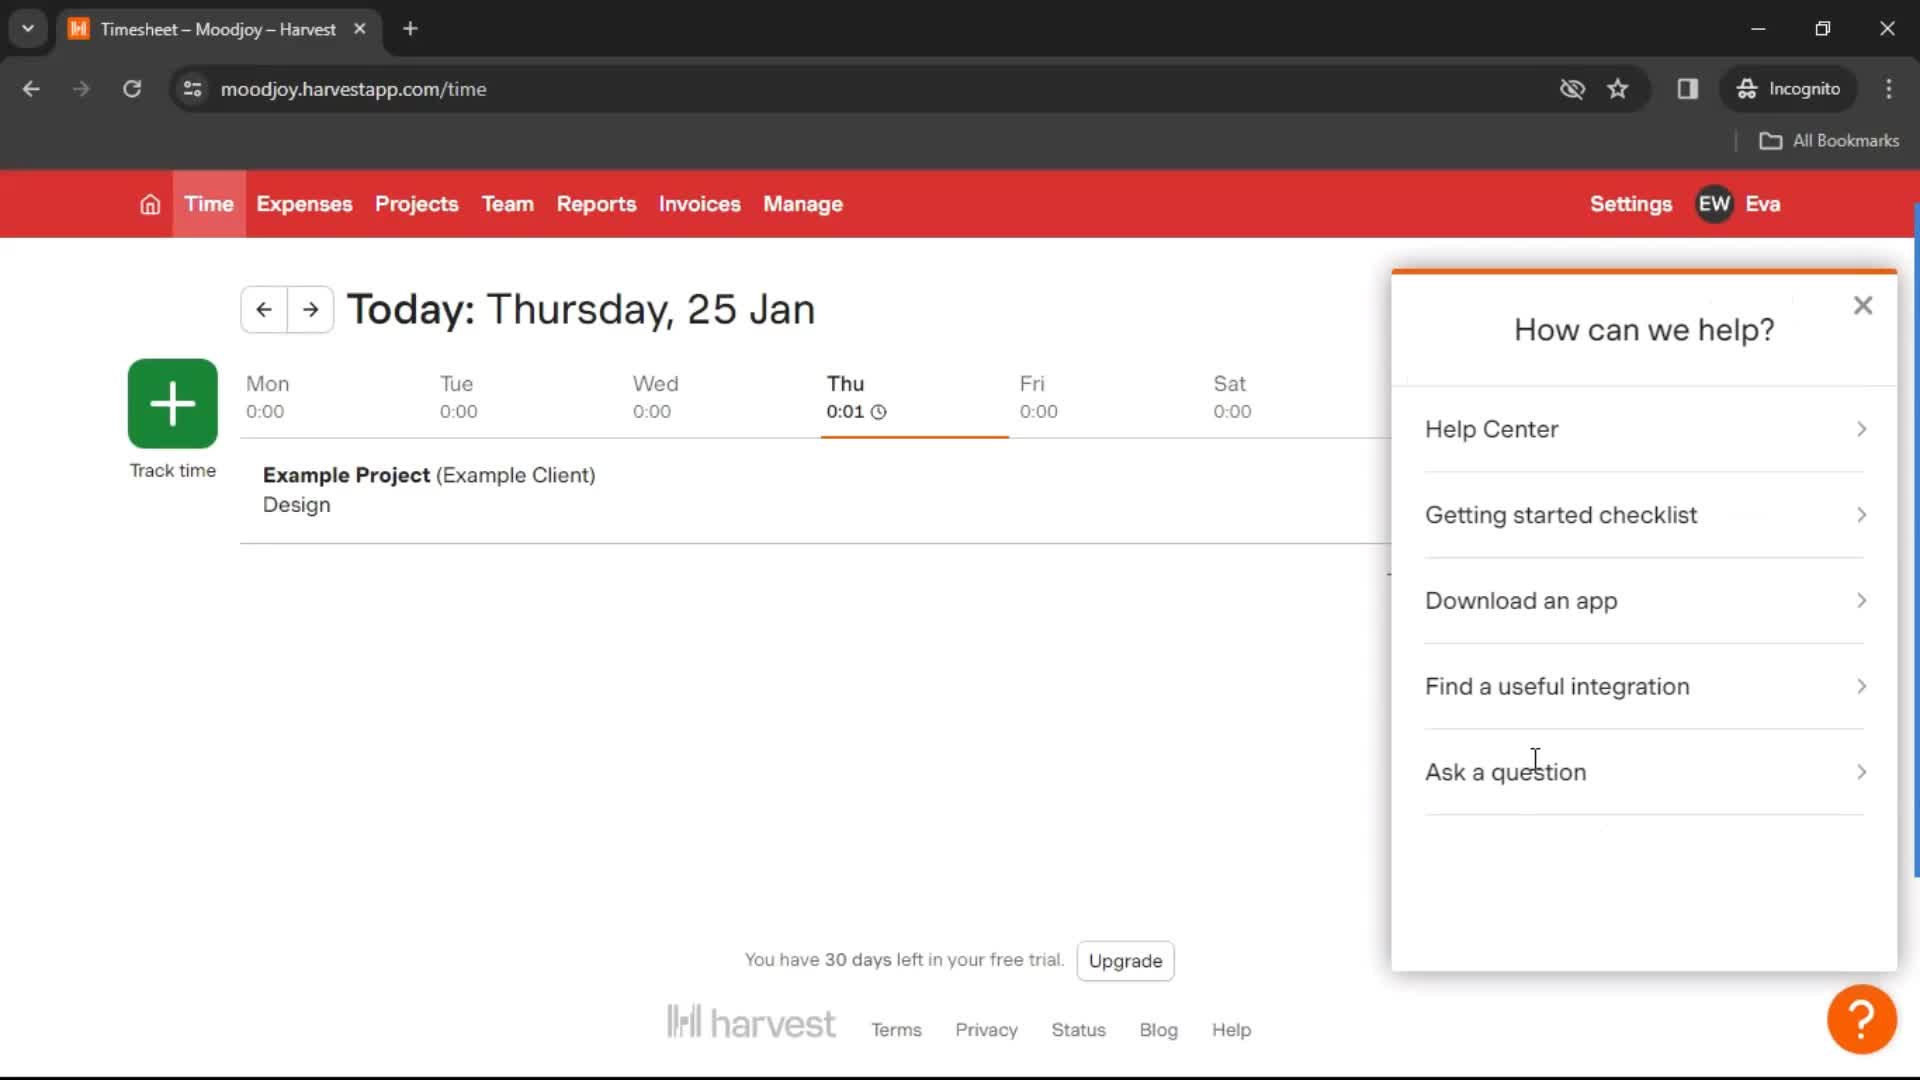This screenshot has width=1920, height=1080.
Task: Click the home icon in navigation
Action: tap(149, 204)
